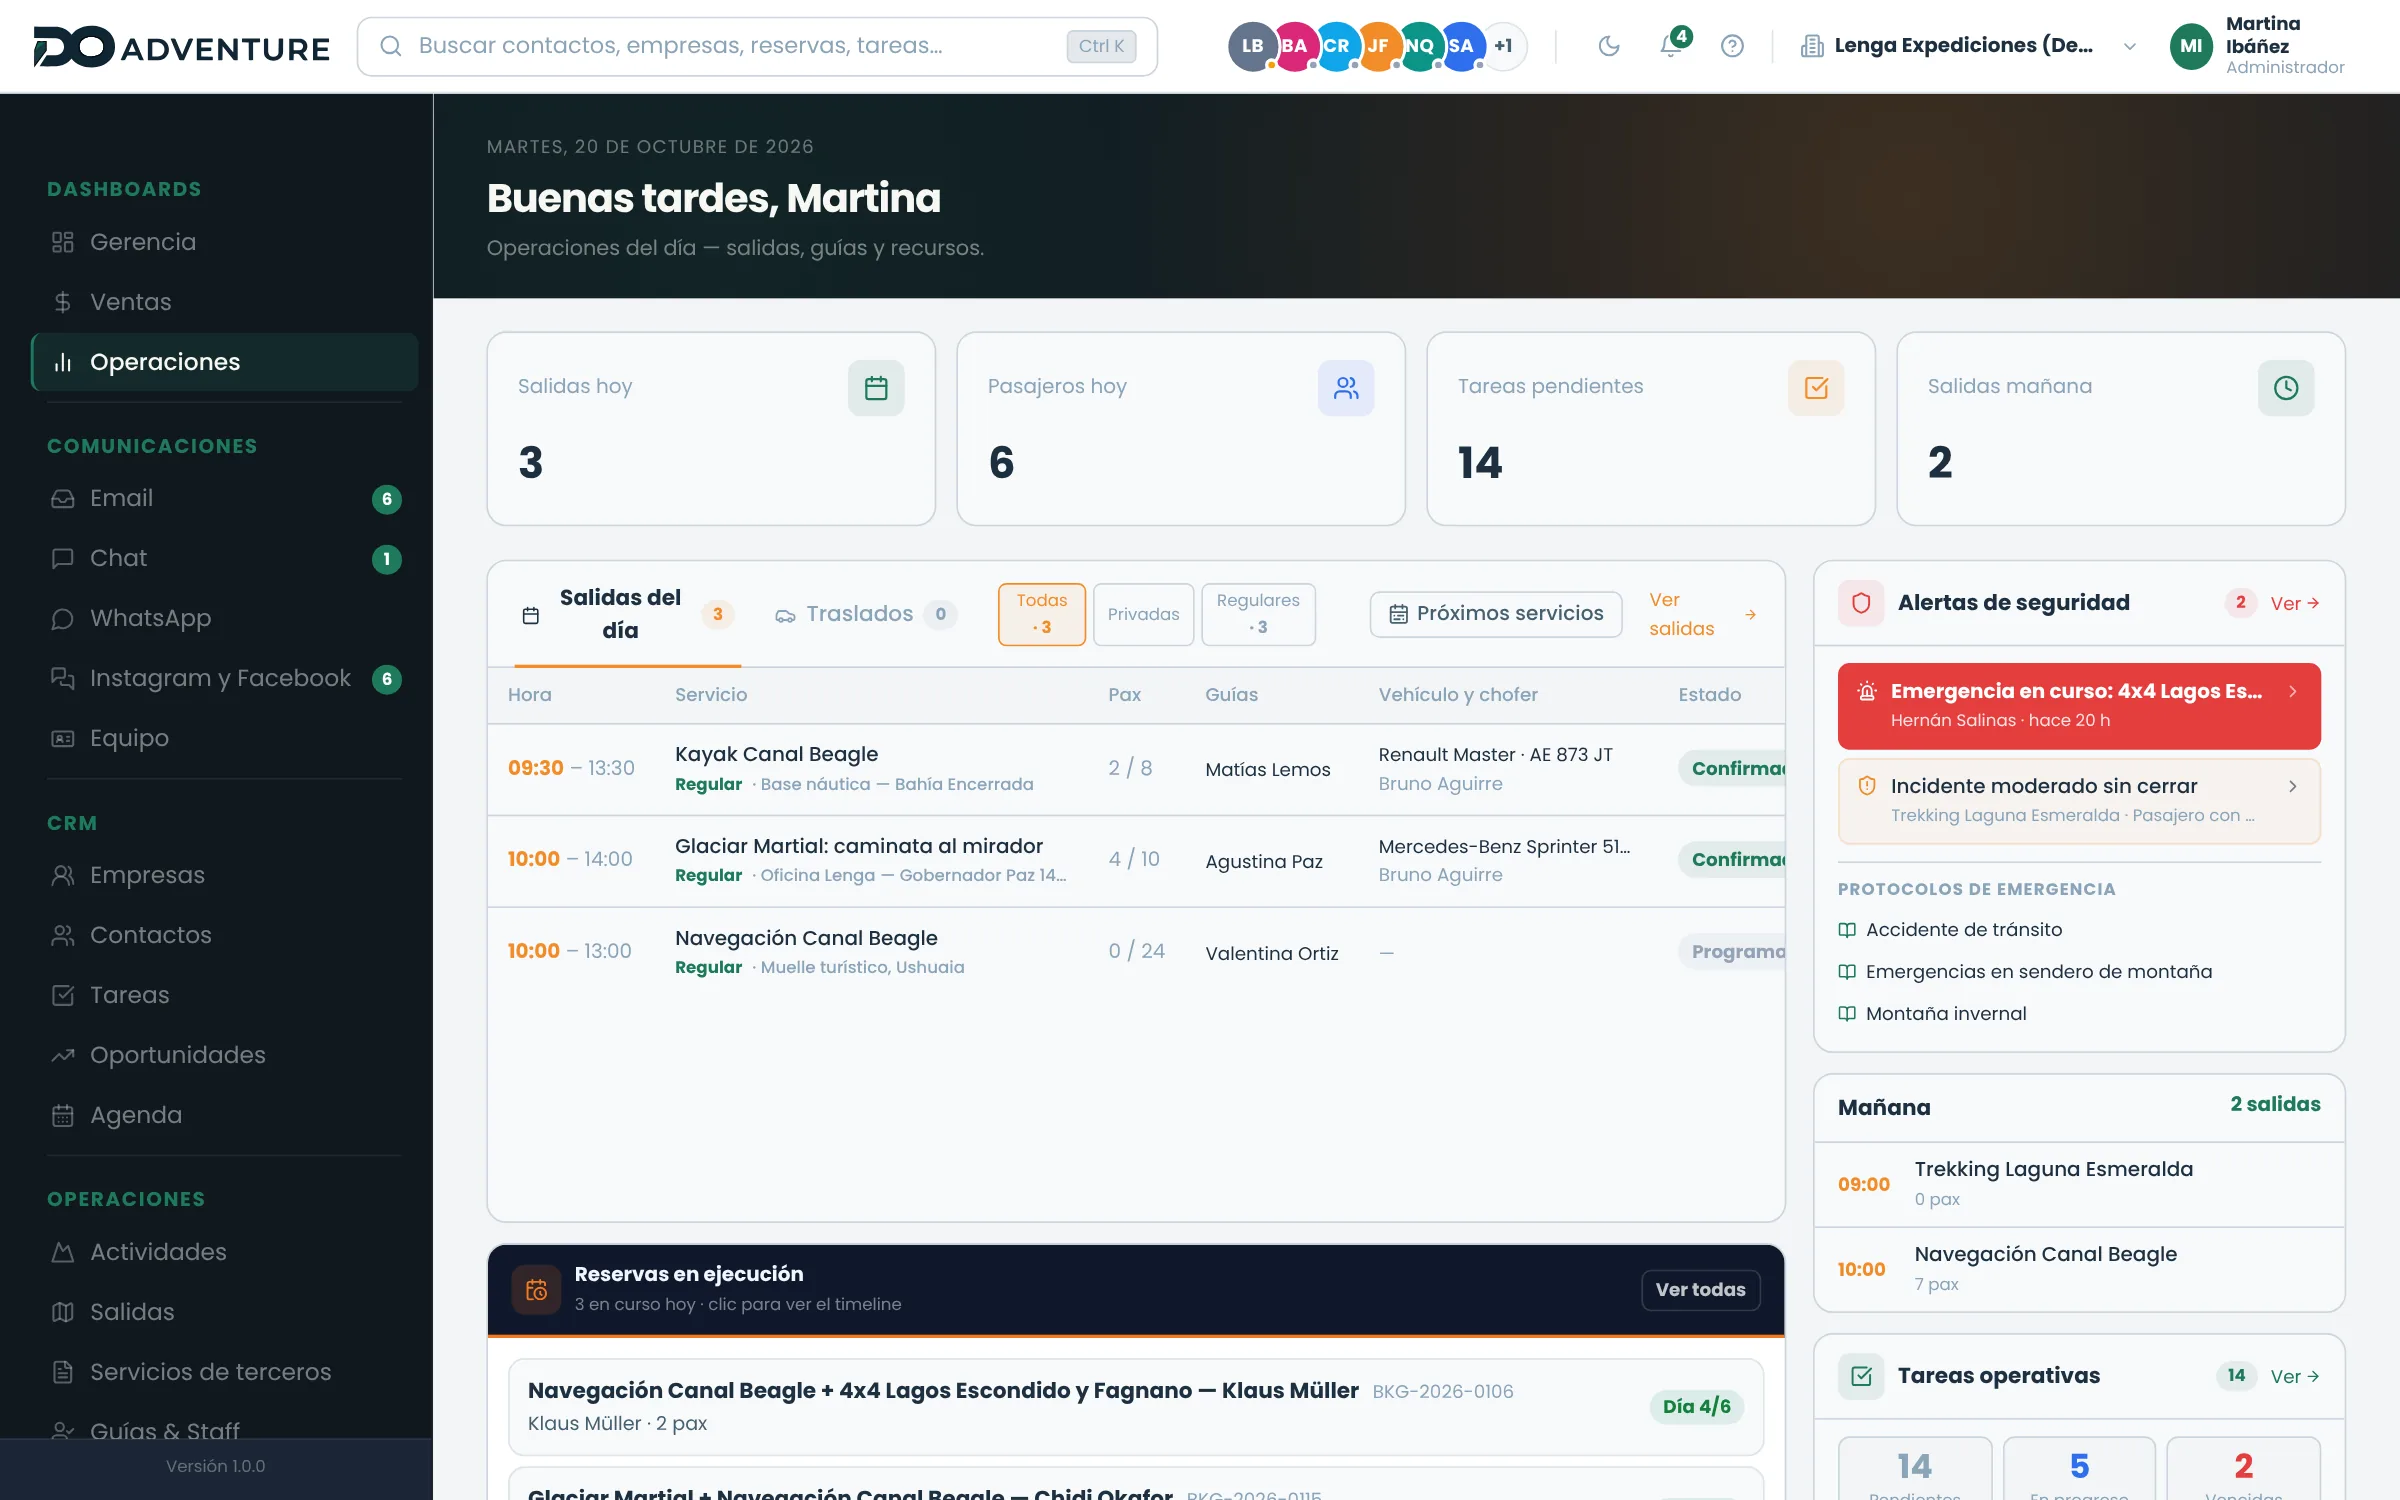Expand the Incidente moderado sin cerrar alert
The height and width of the screenshot is (1500, 2400).
(x=2079, y=801)
